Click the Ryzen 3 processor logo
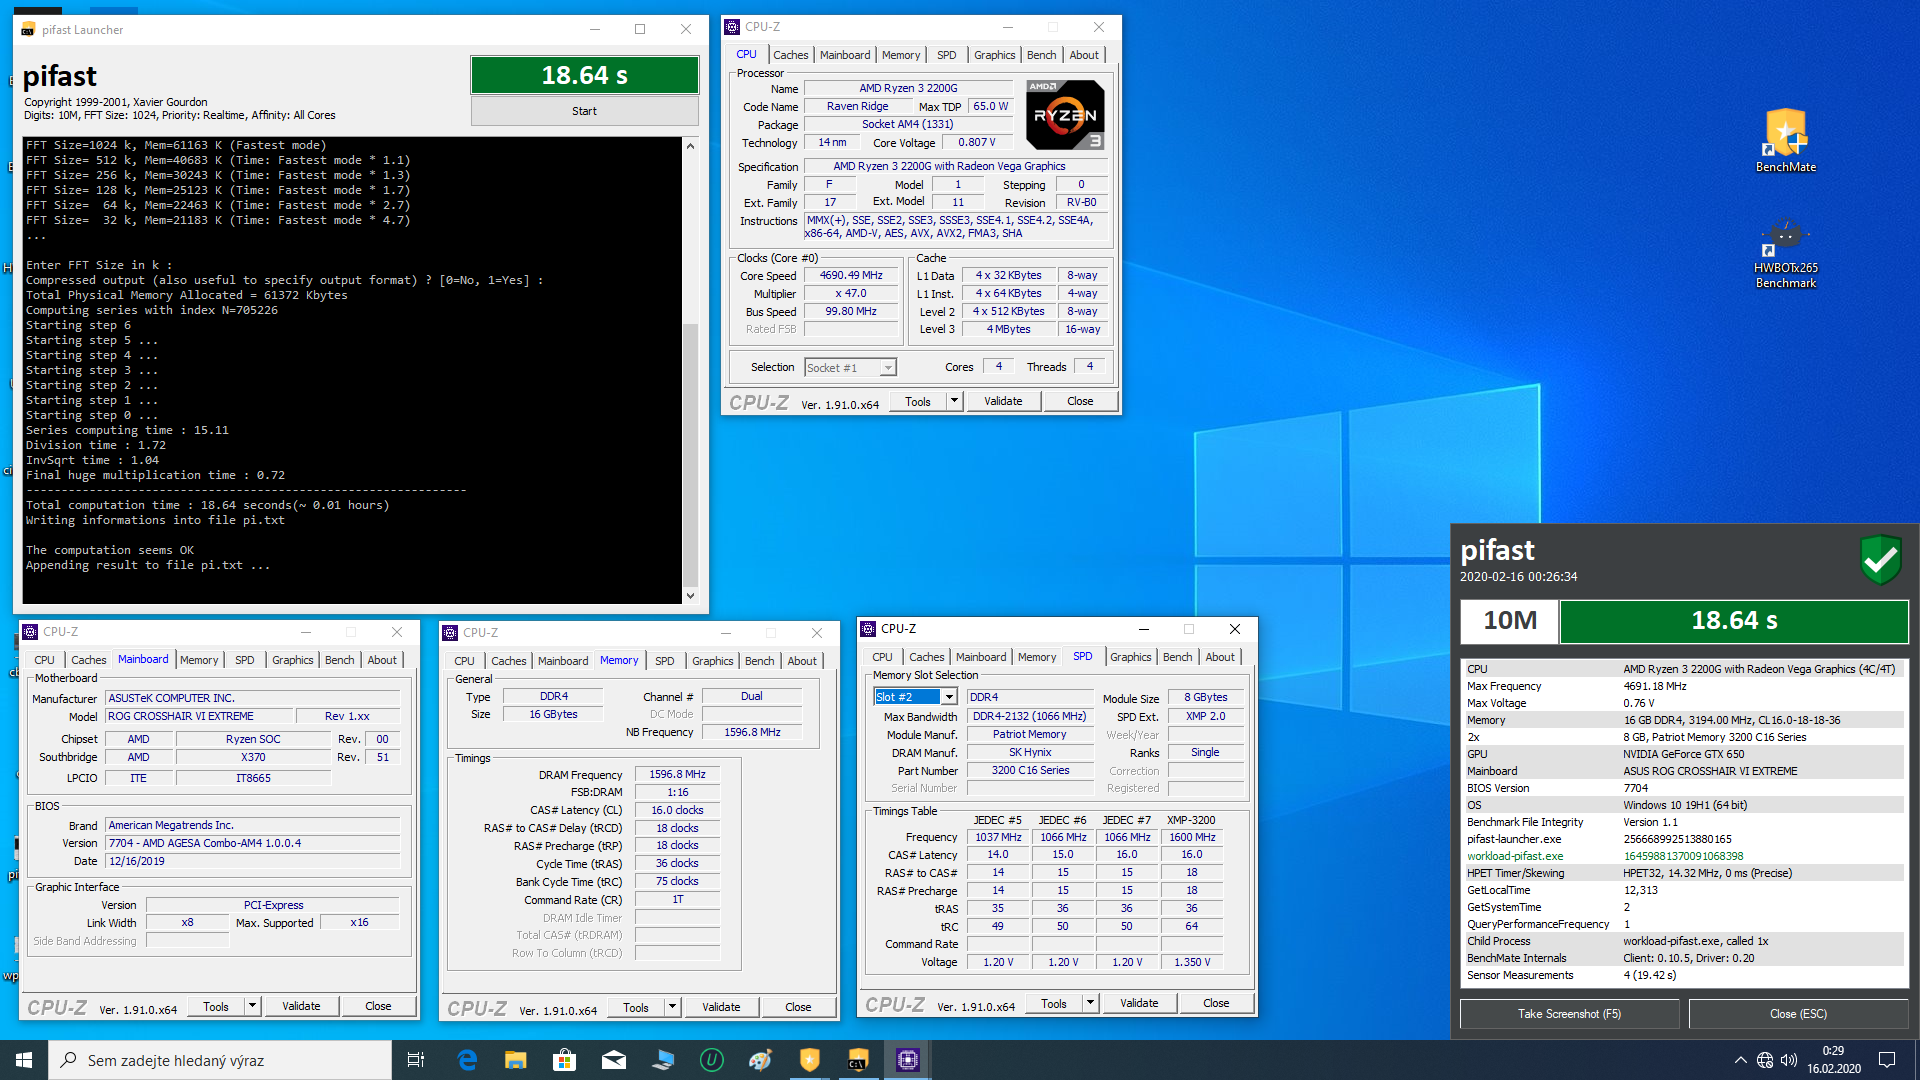 tap(1065, 115)
